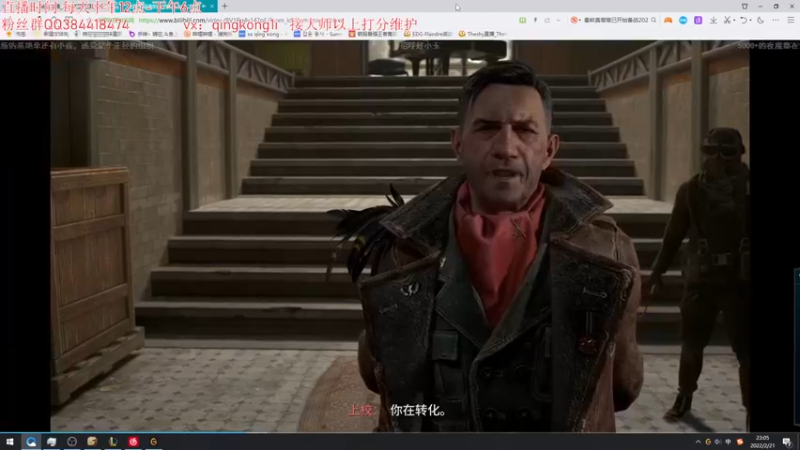800x450 pixels.
Task: Open the blue round extension icon
Action: pos(683,20)
